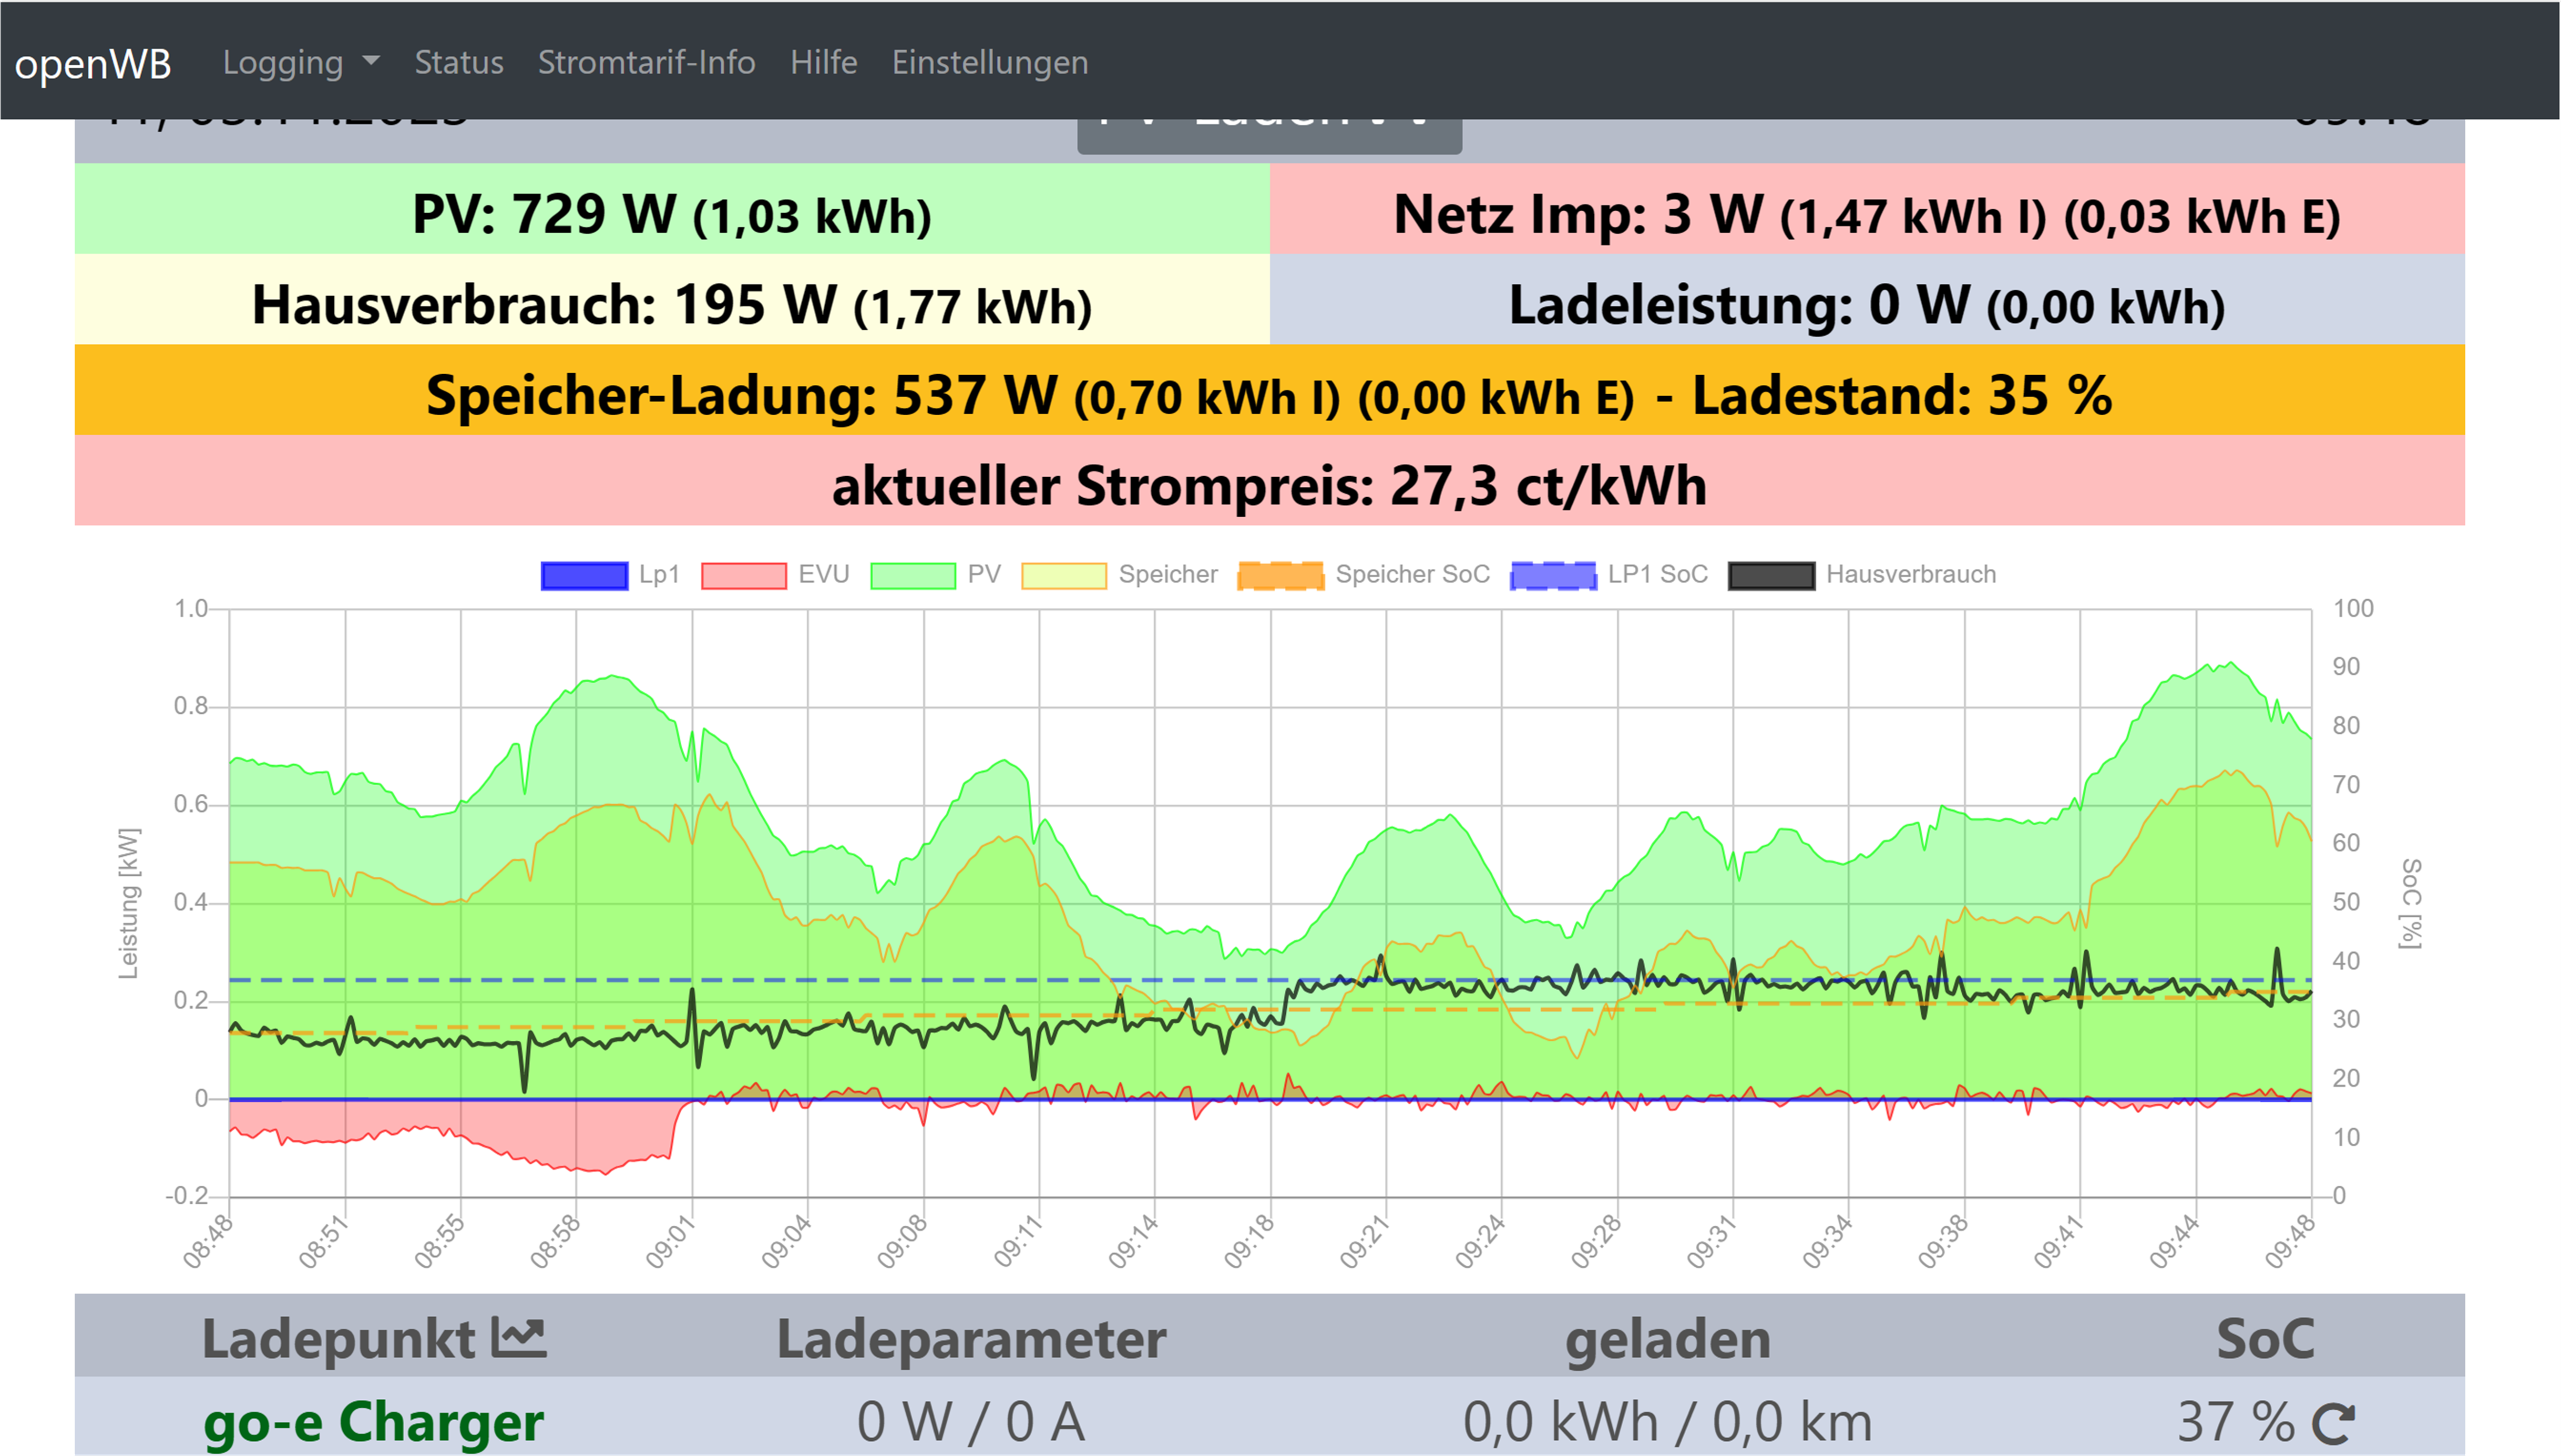This screenshot has width=2561, height=1456.
Task: Toggle EVU series visibility in the legend
Action: point(743,575)
